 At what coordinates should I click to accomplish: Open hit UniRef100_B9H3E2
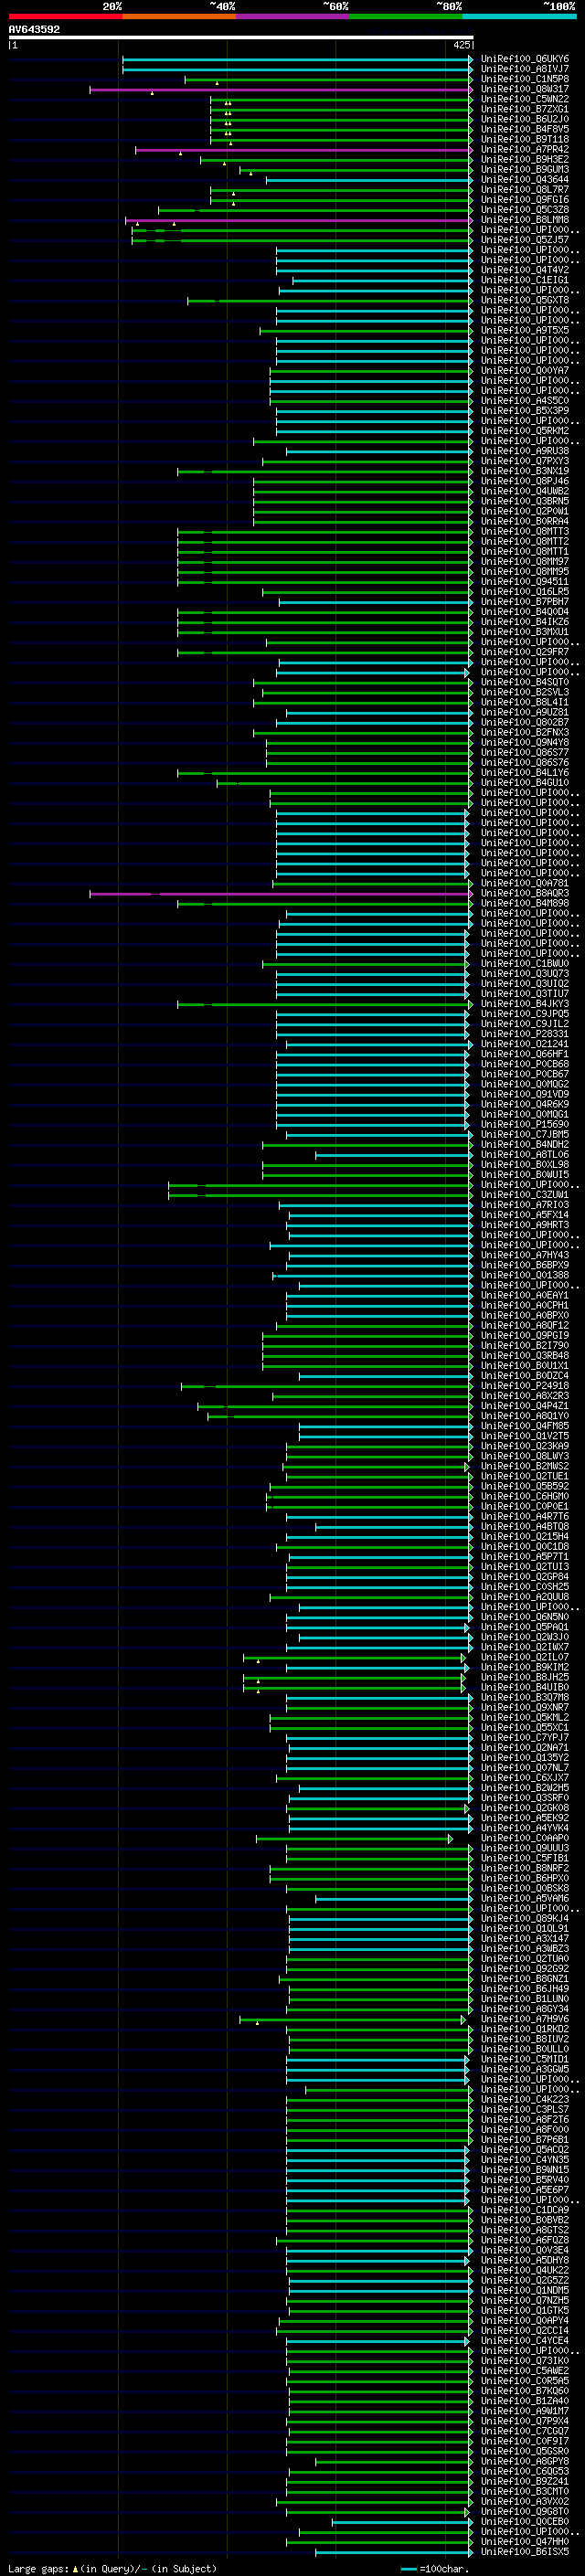pos(525,159)
